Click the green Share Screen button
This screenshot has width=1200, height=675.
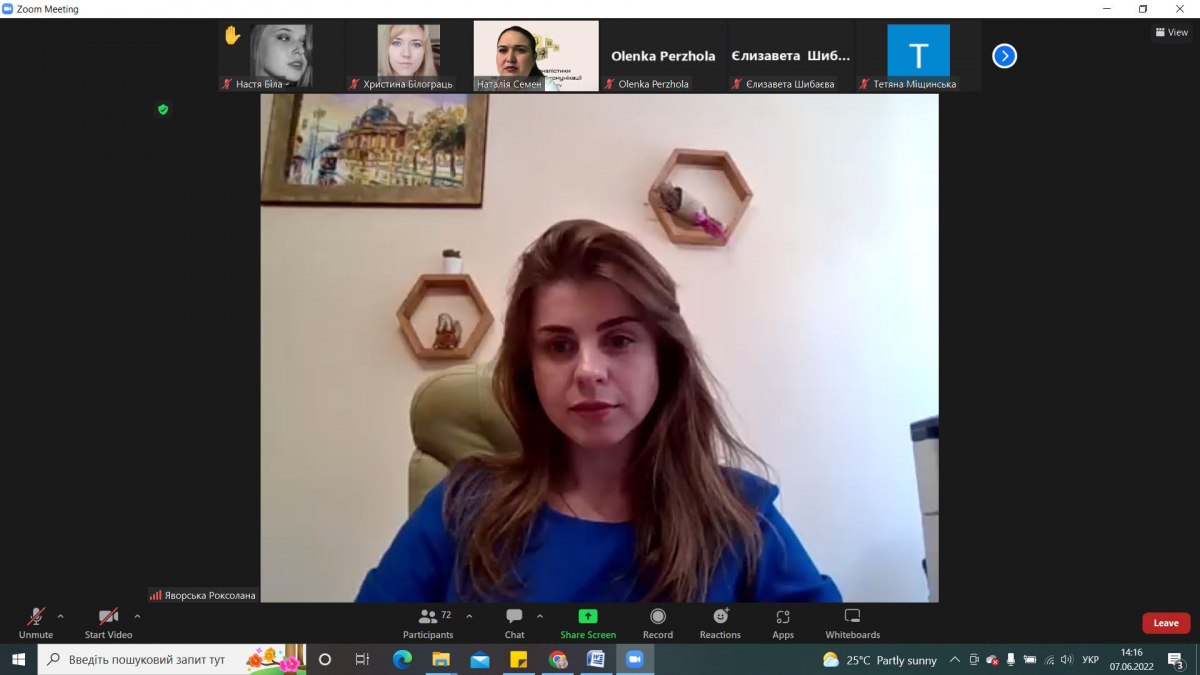(588, 622)
